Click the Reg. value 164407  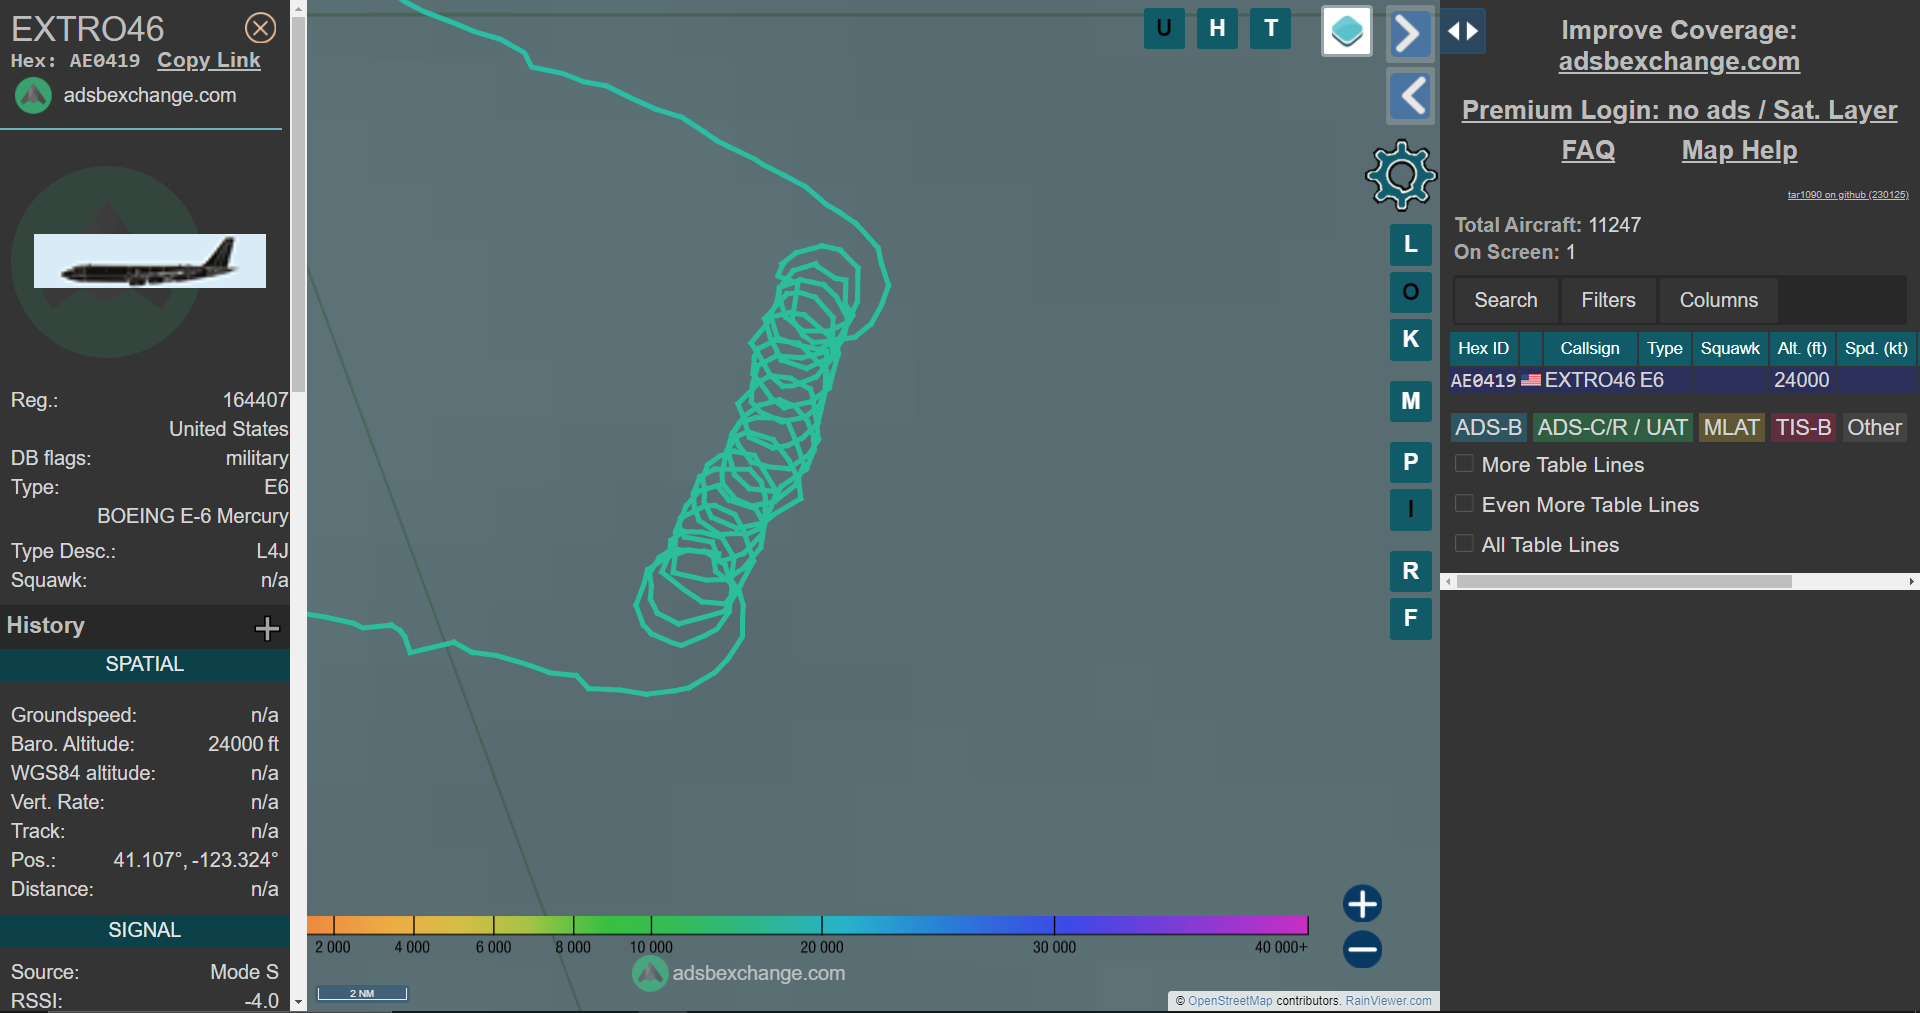tap(255, 400)
